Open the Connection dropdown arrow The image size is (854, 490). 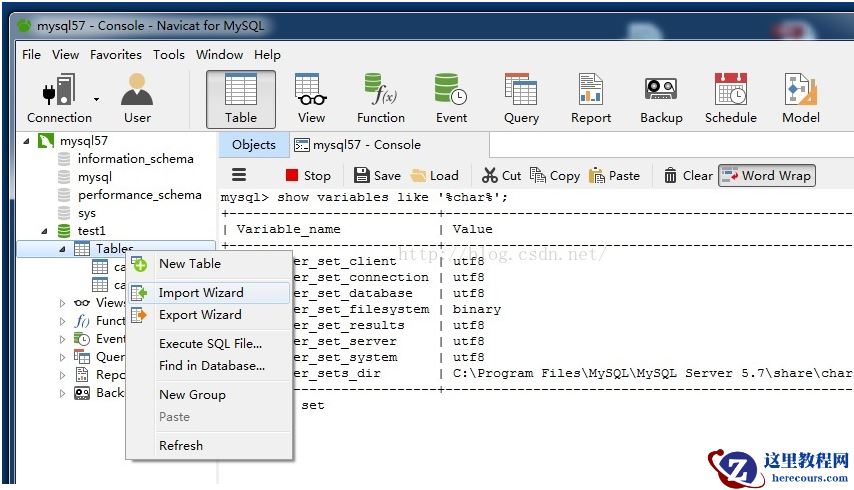click(x=96, y=99)
